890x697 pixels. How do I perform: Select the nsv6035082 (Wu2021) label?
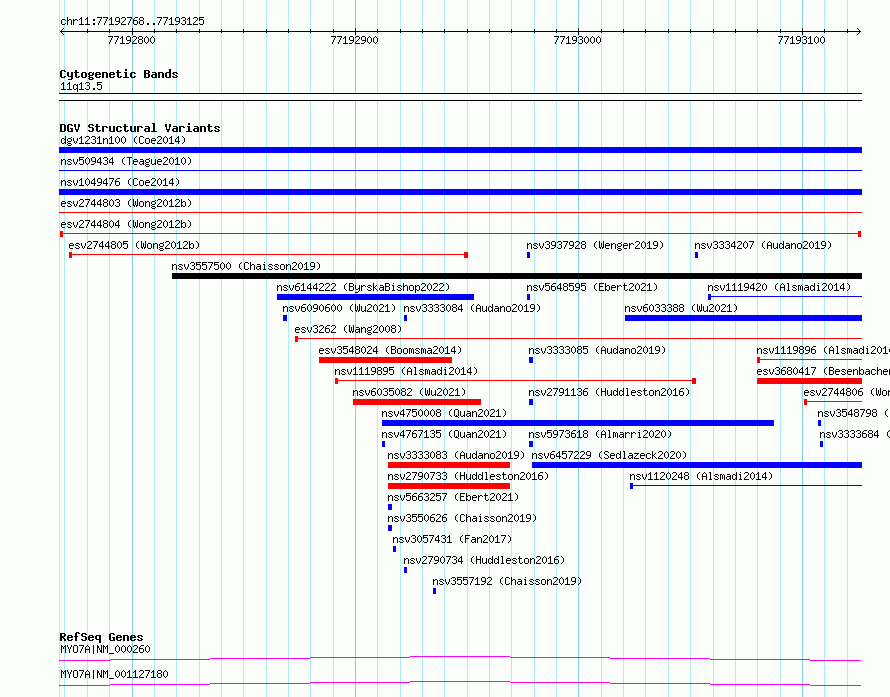(x=409, y=392)
